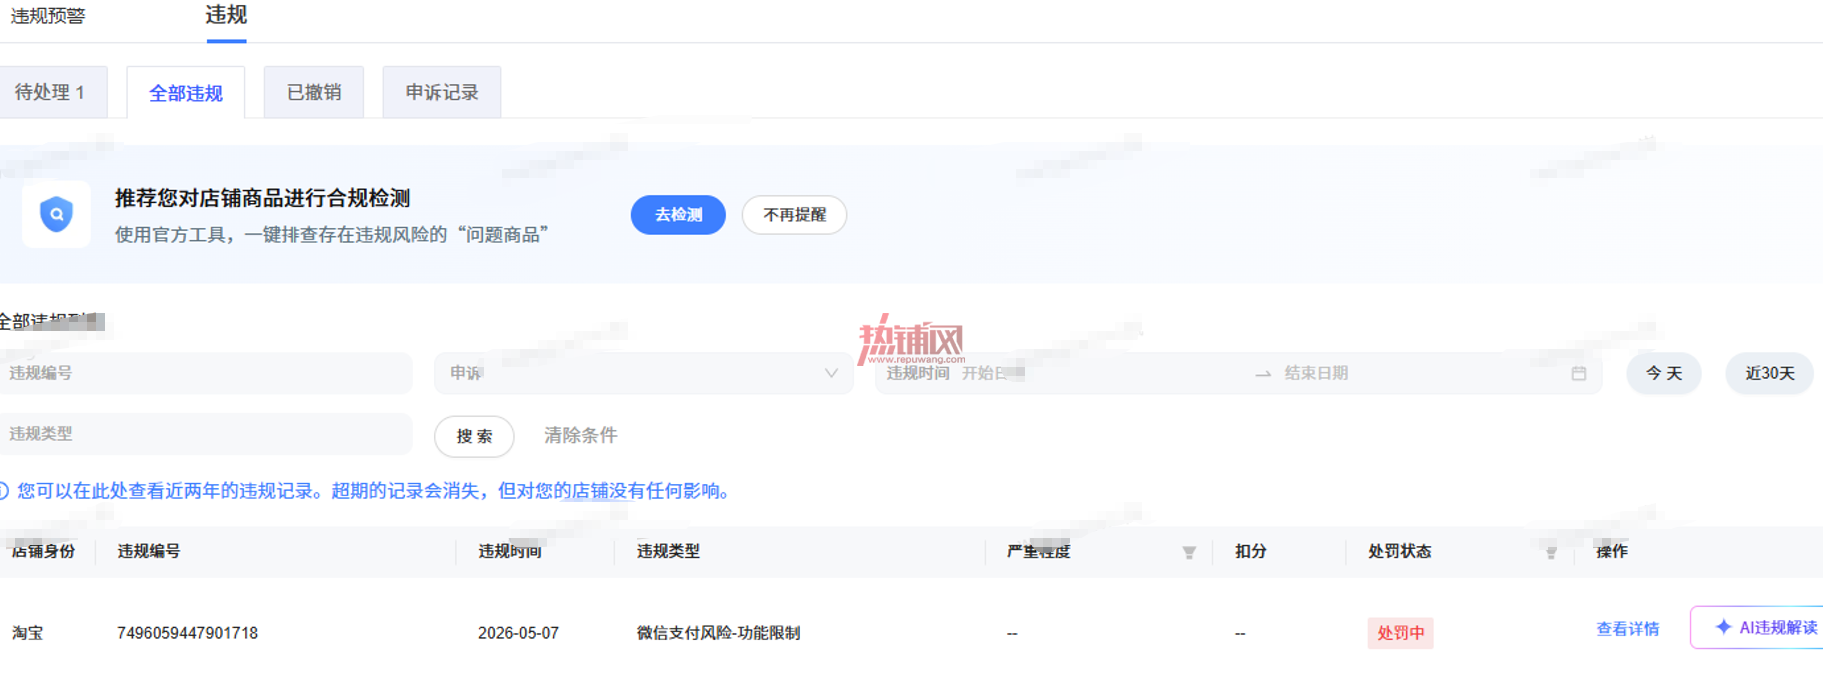Click the 搜索 button

(474, 436)
